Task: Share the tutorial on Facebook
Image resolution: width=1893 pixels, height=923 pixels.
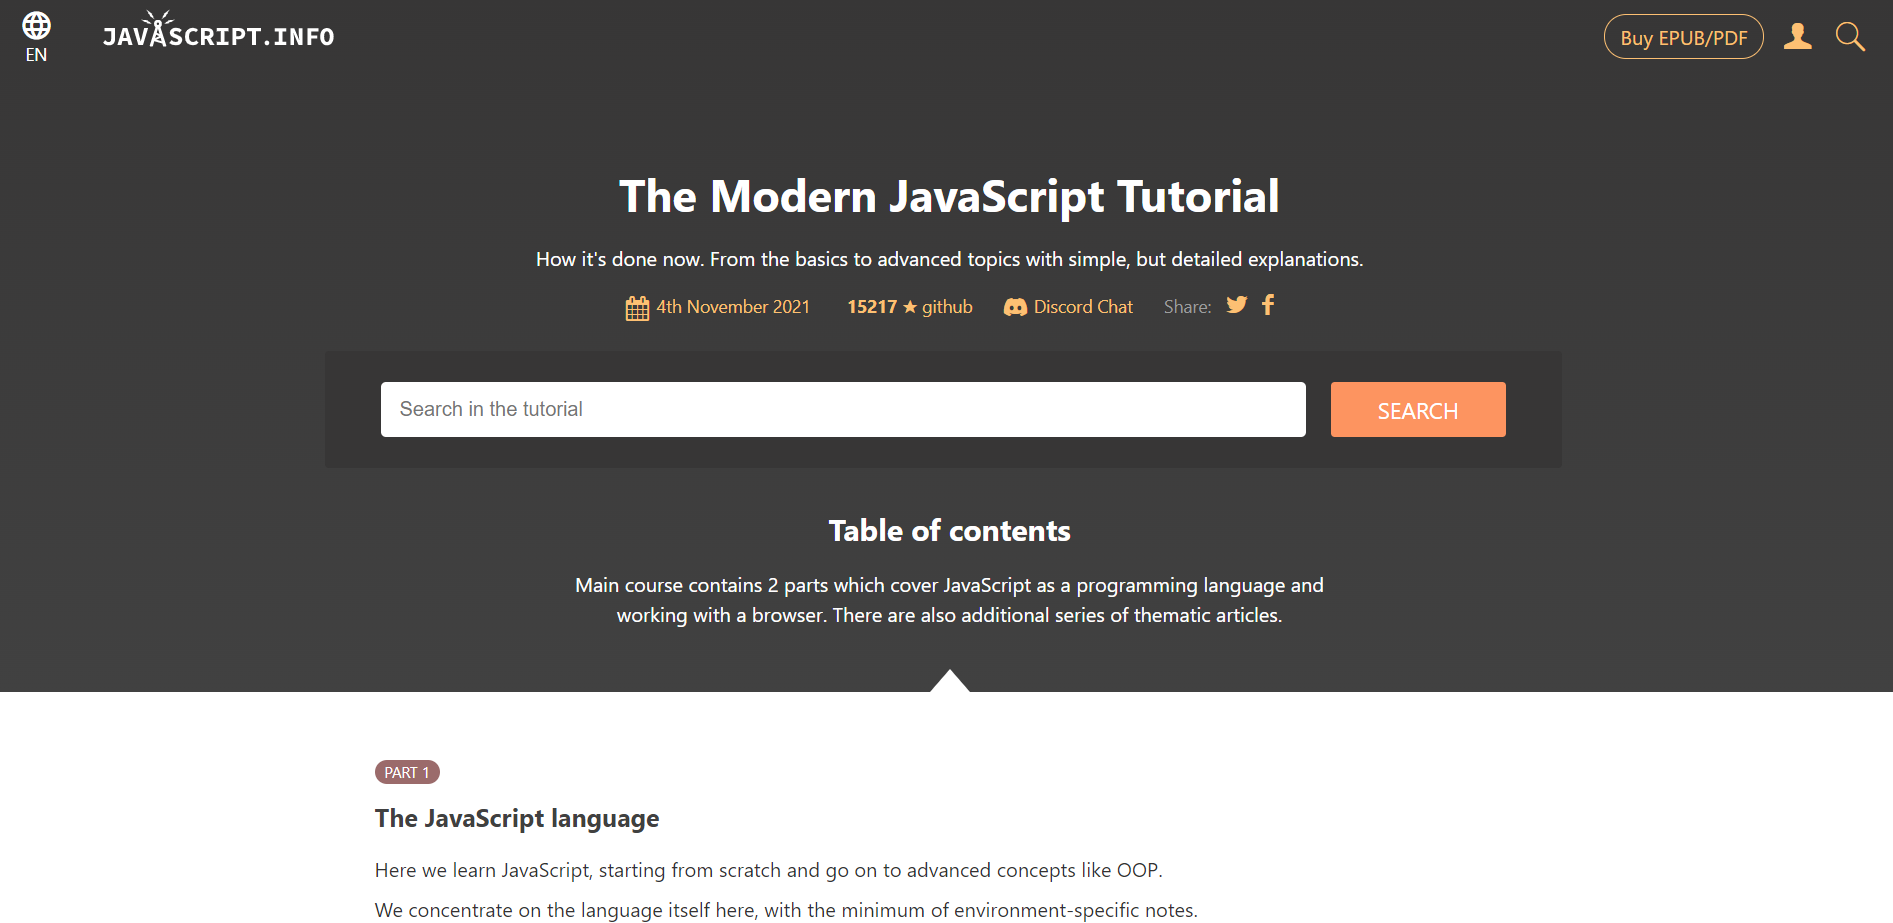Action: [x=1268, y=305]
